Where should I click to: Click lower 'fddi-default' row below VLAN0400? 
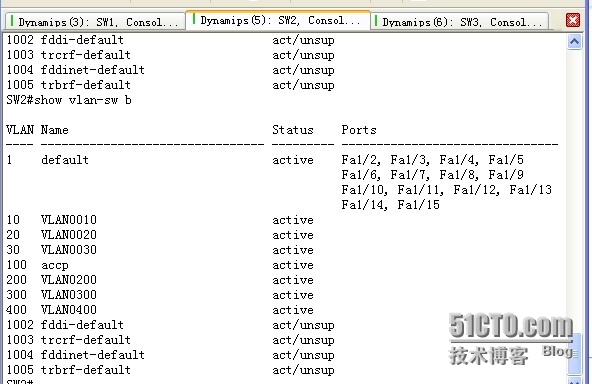[170, 325]
